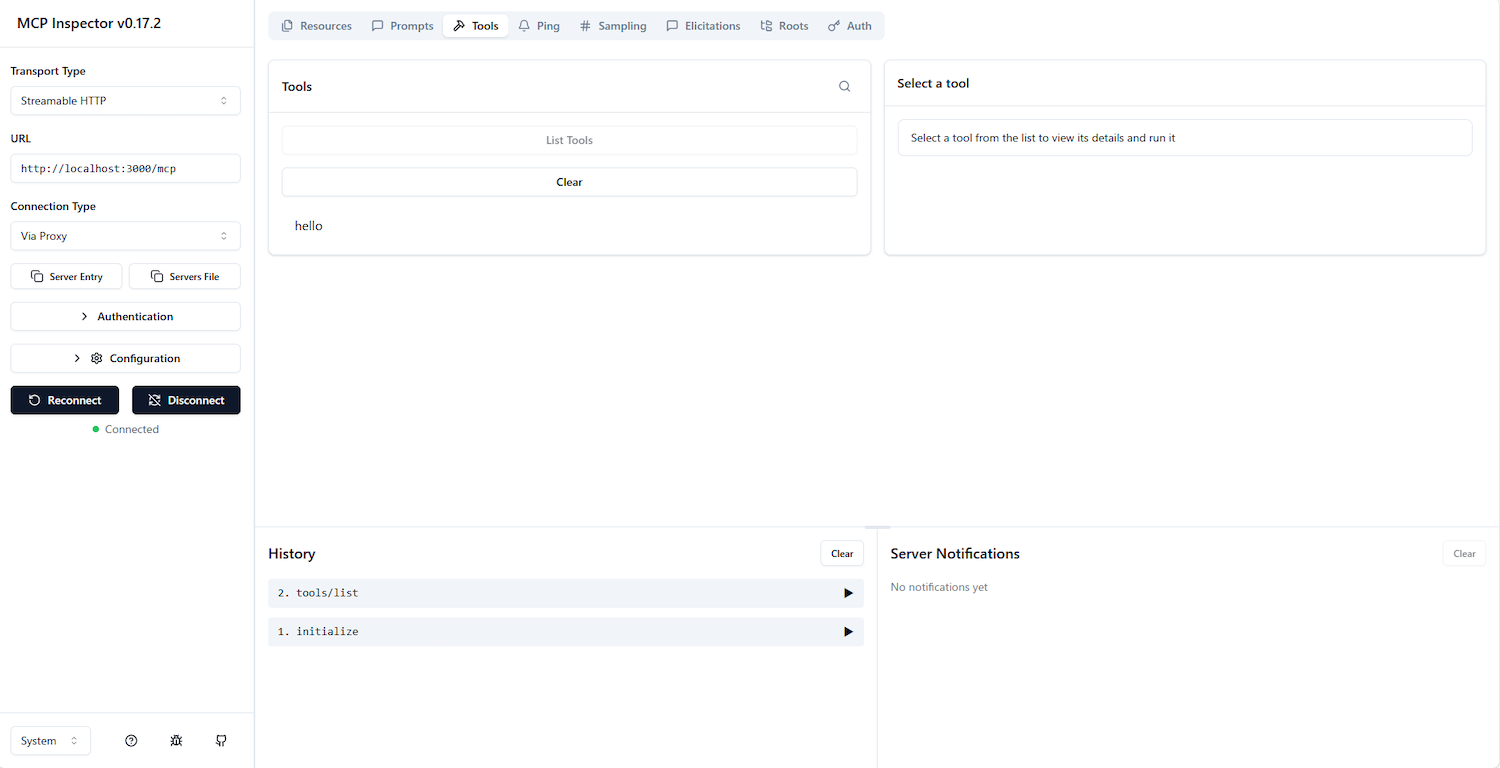Open the help icon in sidebar footer

[x=131, y=741]
